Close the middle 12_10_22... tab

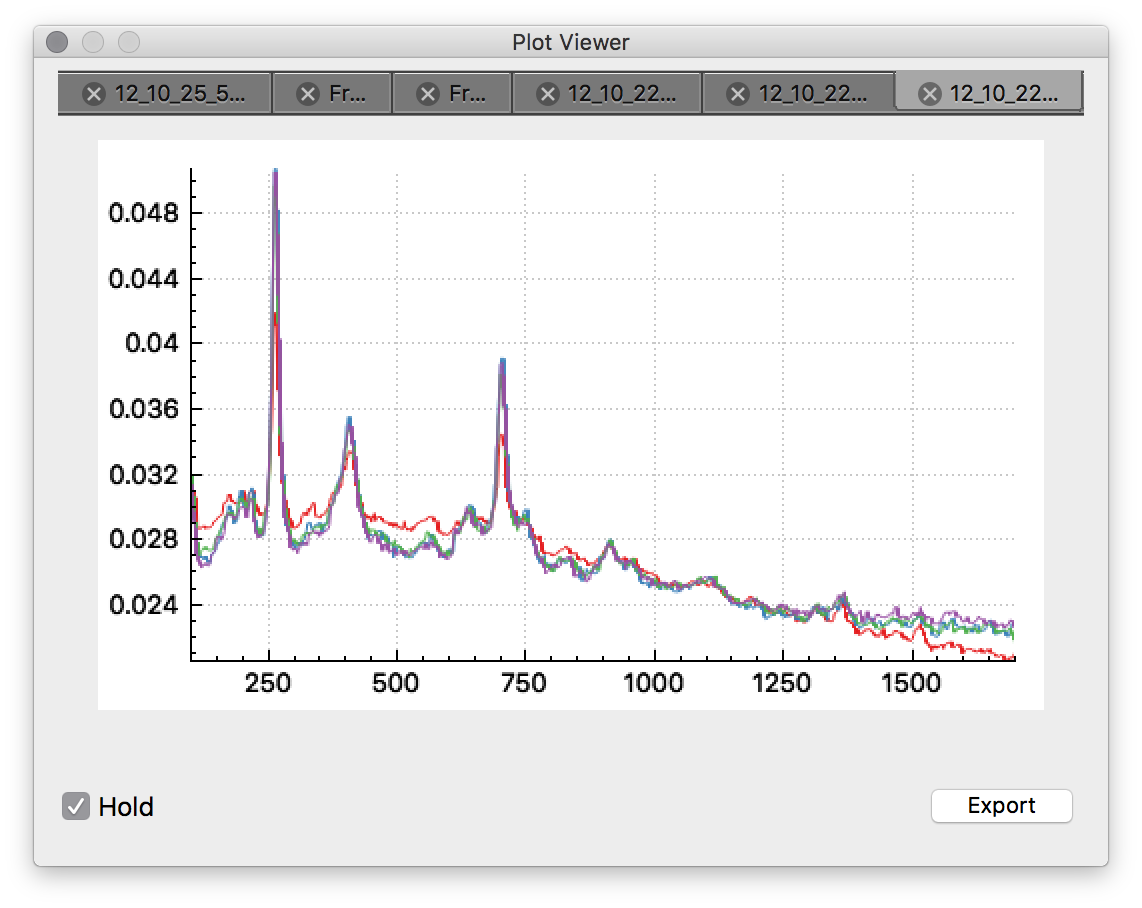(x=738, y=94)
